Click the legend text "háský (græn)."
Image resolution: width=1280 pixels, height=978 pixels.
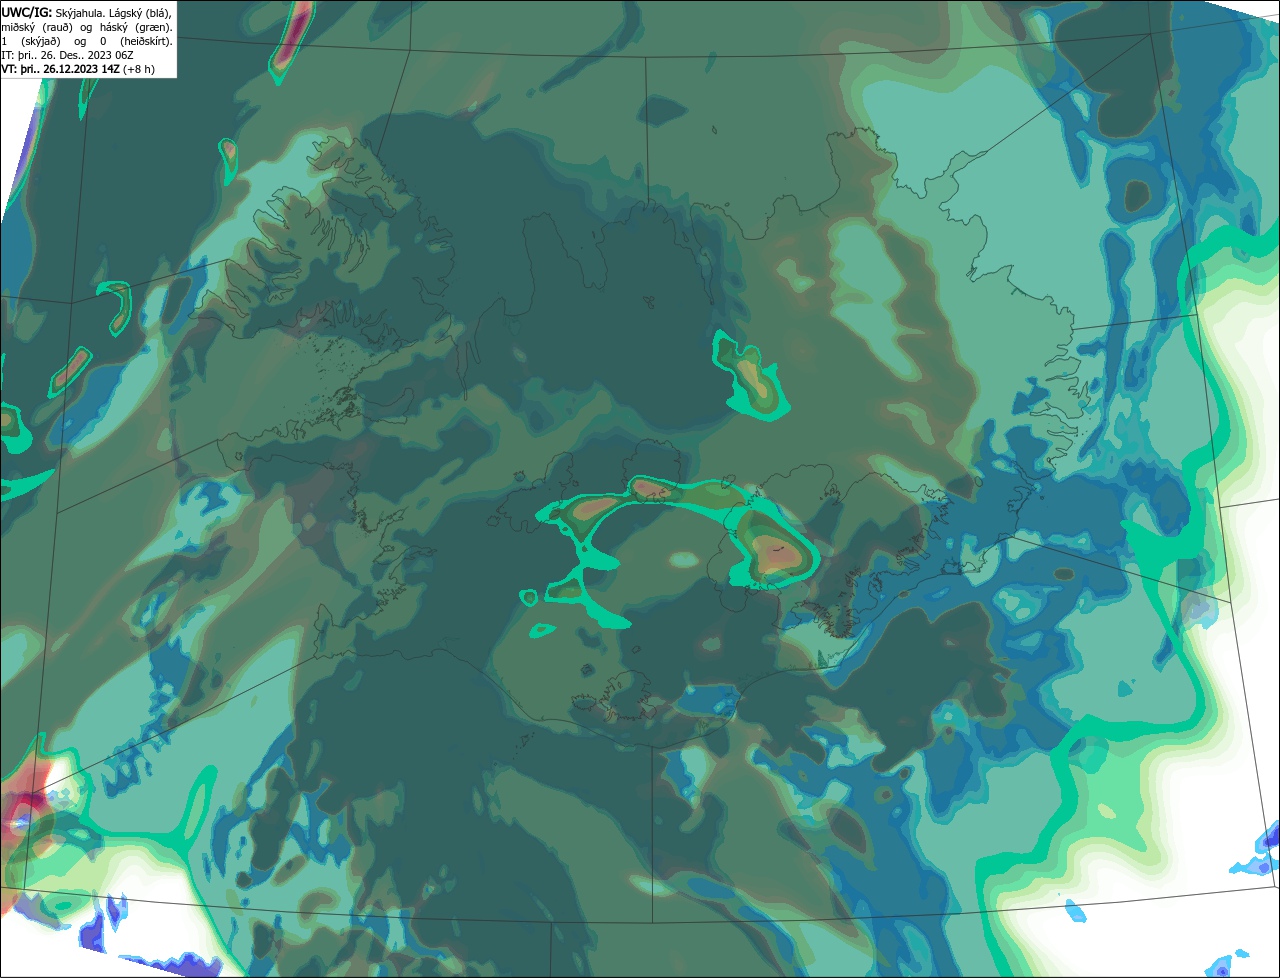coord(136,28)
